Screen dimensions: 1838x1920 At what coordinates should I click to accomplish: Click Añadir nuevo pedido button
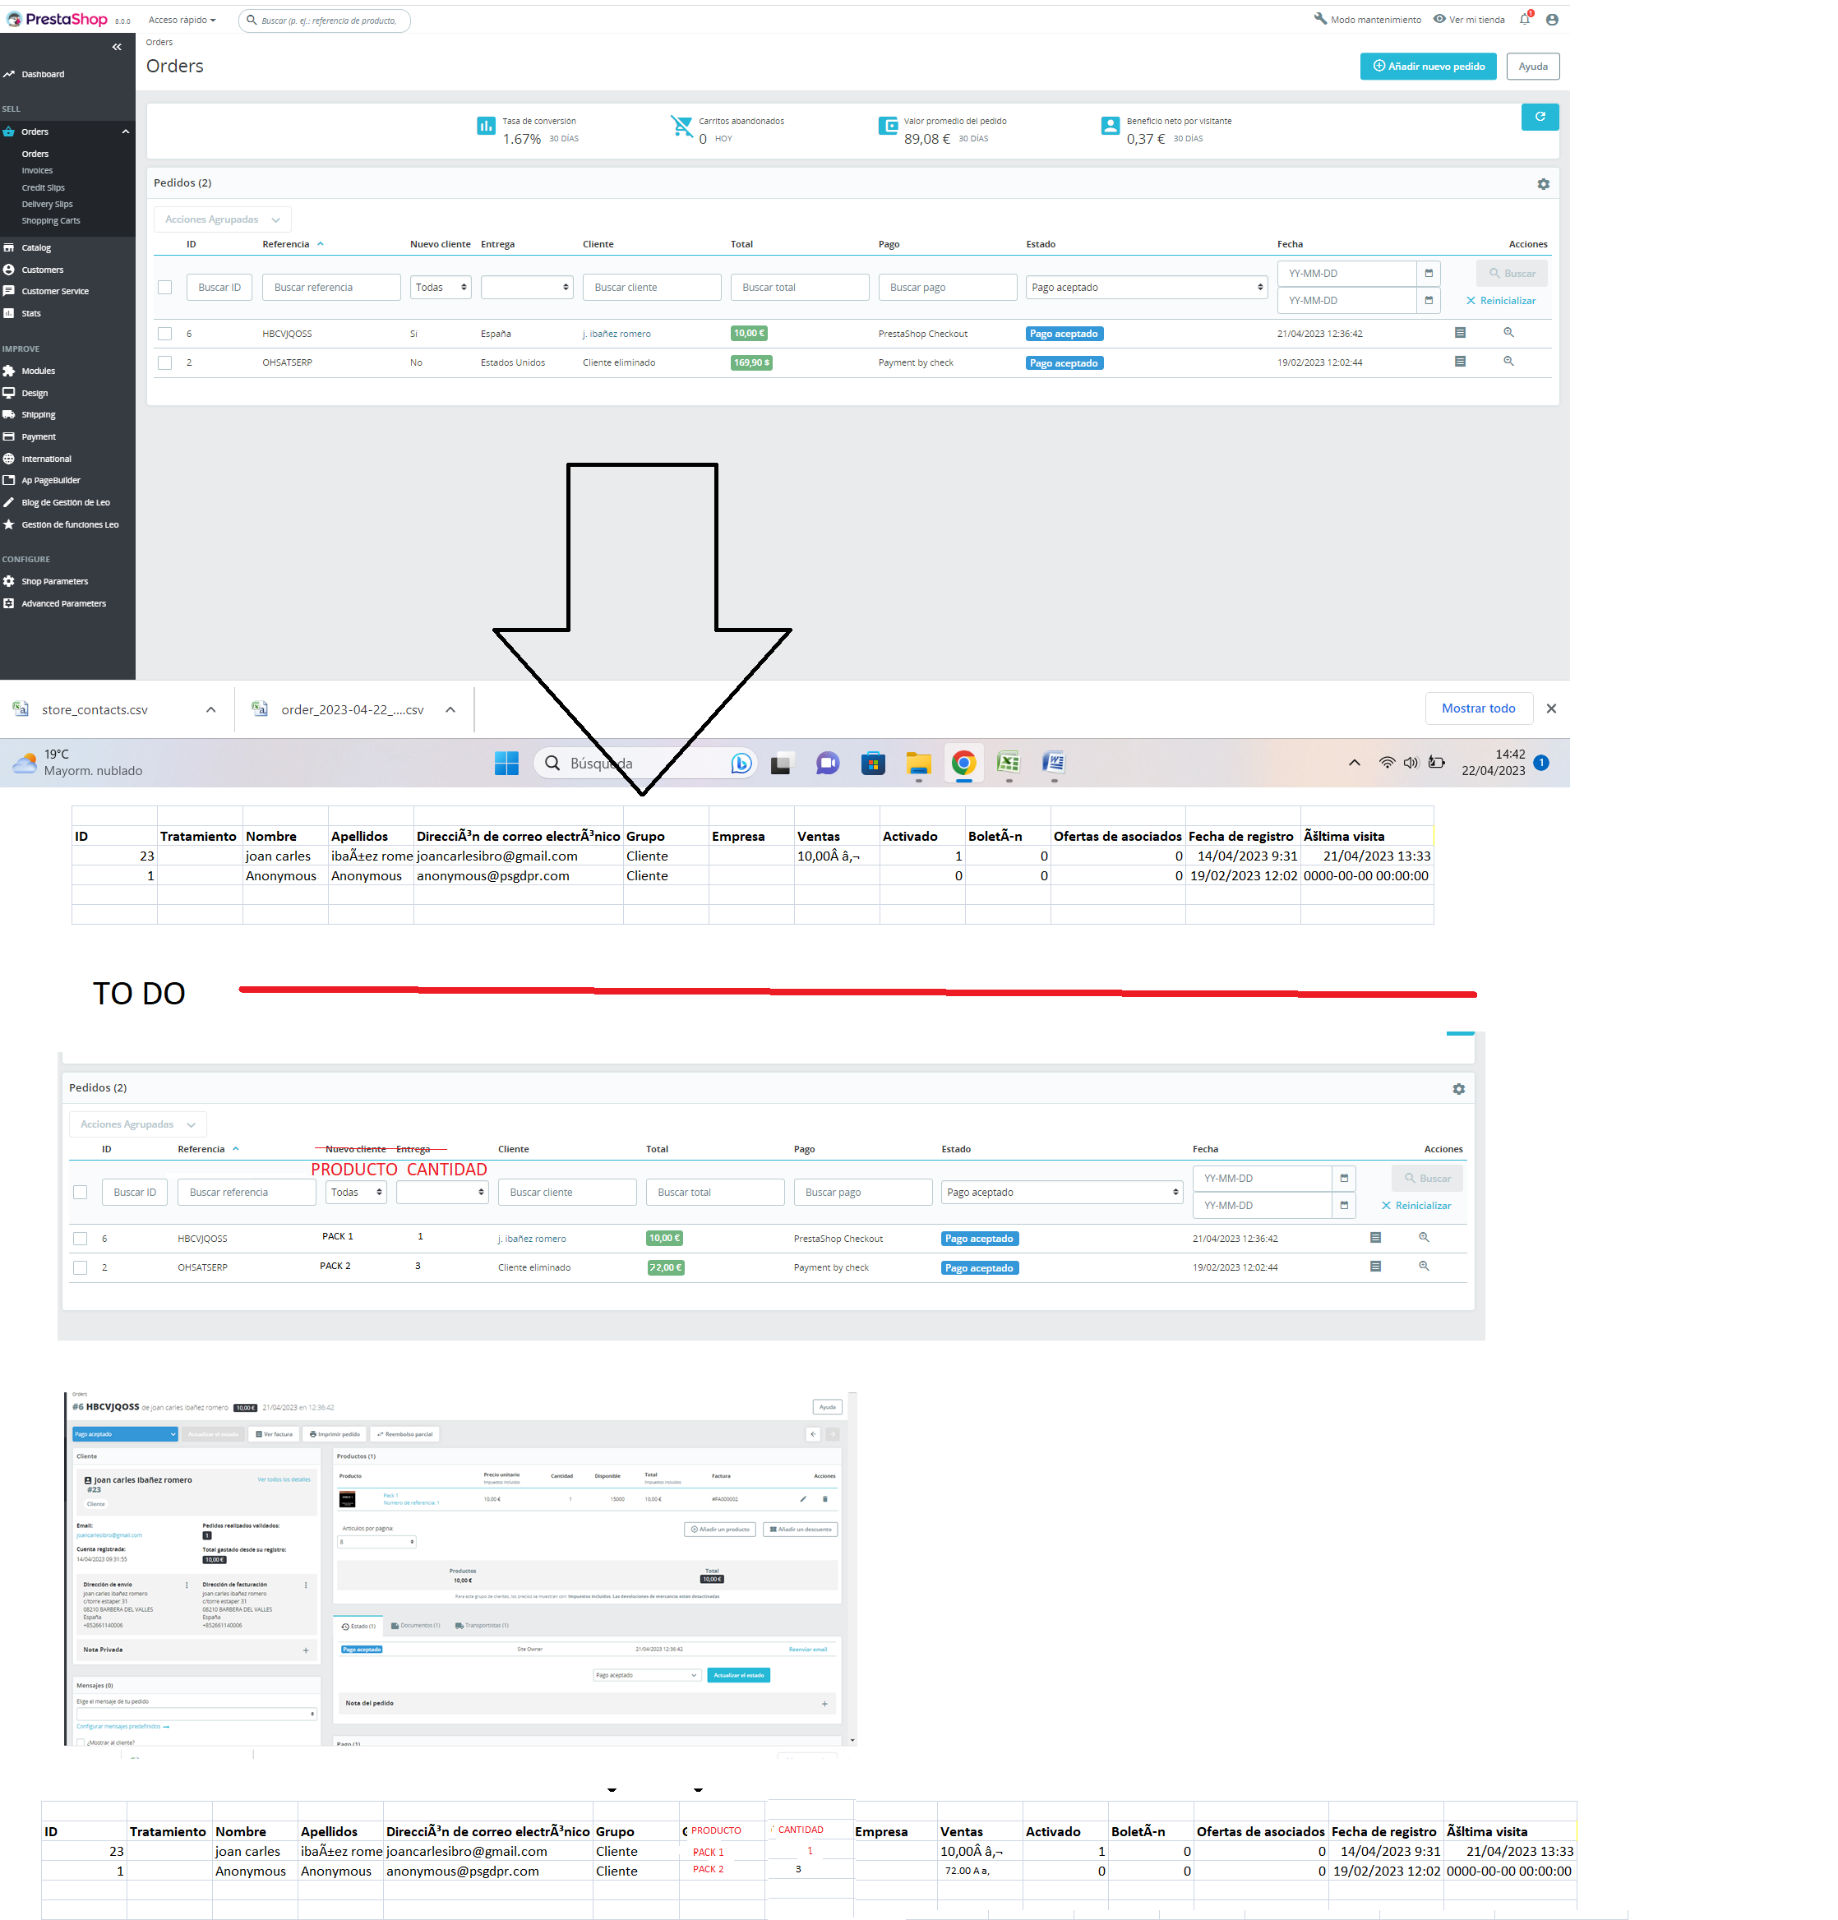click(x=1428, y=66)
